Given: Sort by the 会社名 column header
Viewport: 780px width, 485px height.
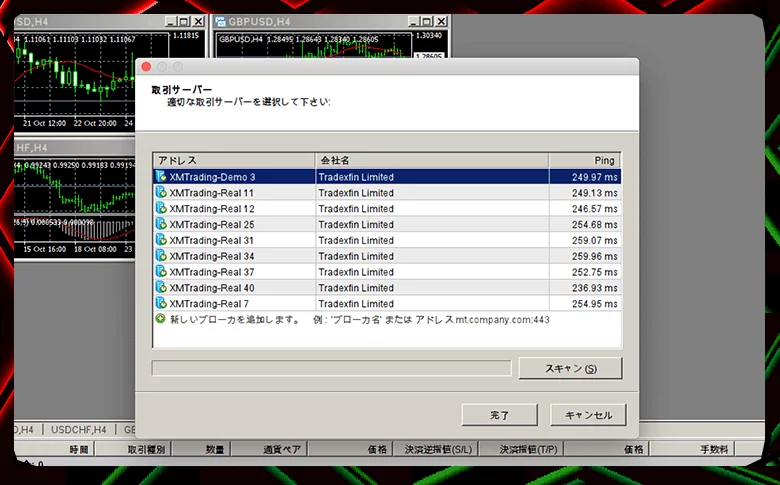Looking at the screenshot, I should (432, 161).
